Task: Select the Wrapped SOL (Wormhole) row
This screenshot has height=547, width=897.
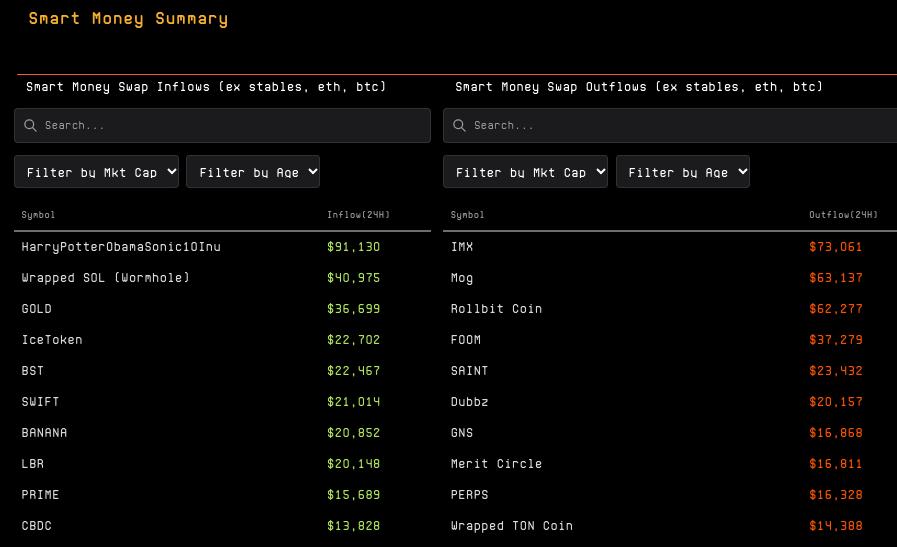Action: point(105,278)
